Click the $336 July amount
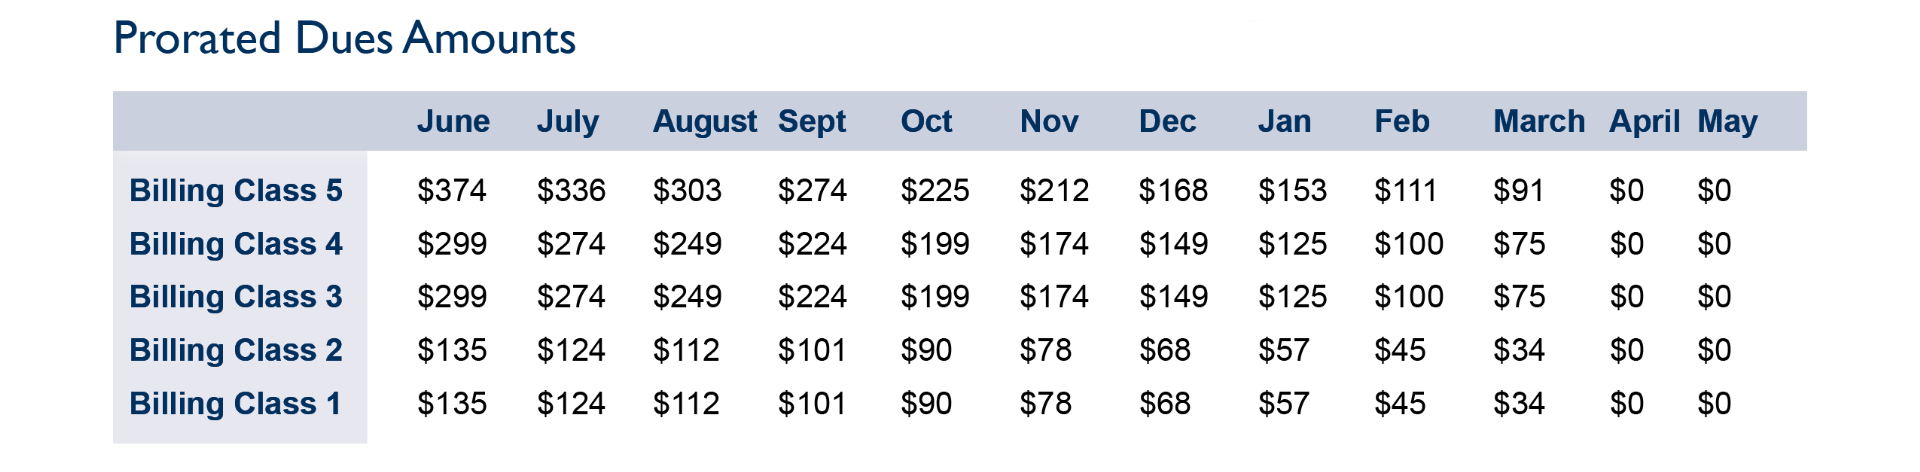Viewport: 1920px width, 472px height. [571, 190]
